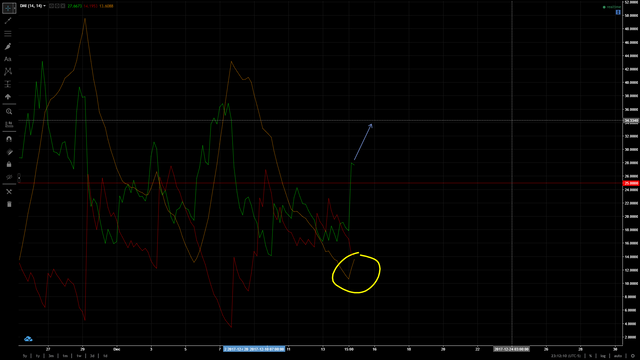Open the timezone clock (UTC-5) menu
Image resolution: width=640 pixels, height=360 pixels.
coord(566,356)
